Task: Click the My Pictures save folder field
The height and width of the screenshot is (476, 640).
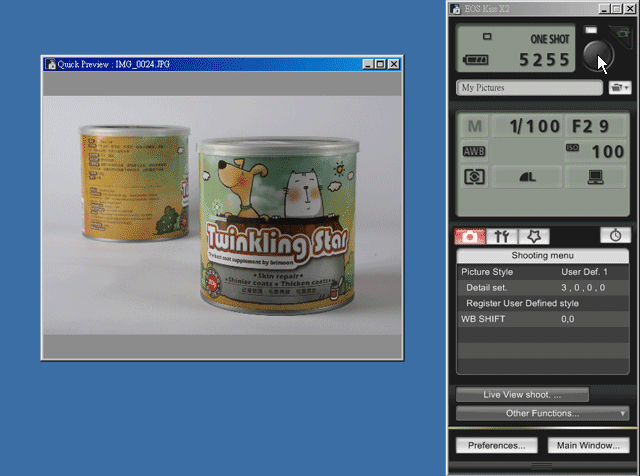Action: click(x=529, y=88)
